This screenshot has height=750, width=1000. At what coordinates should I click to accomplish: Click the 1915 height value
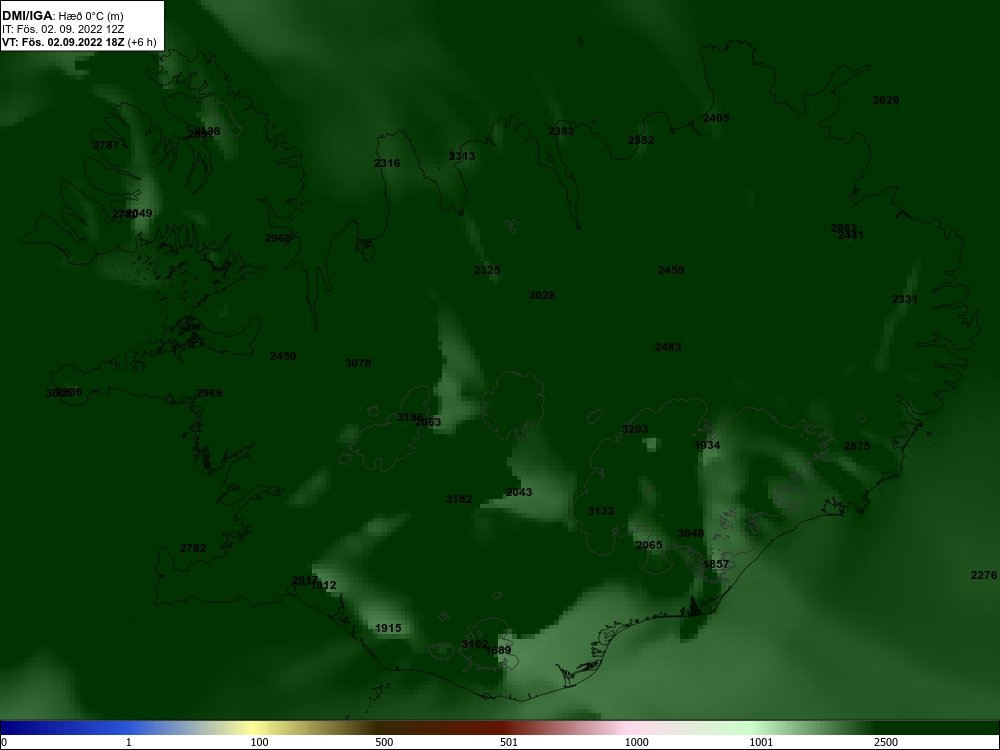(388, 629)
